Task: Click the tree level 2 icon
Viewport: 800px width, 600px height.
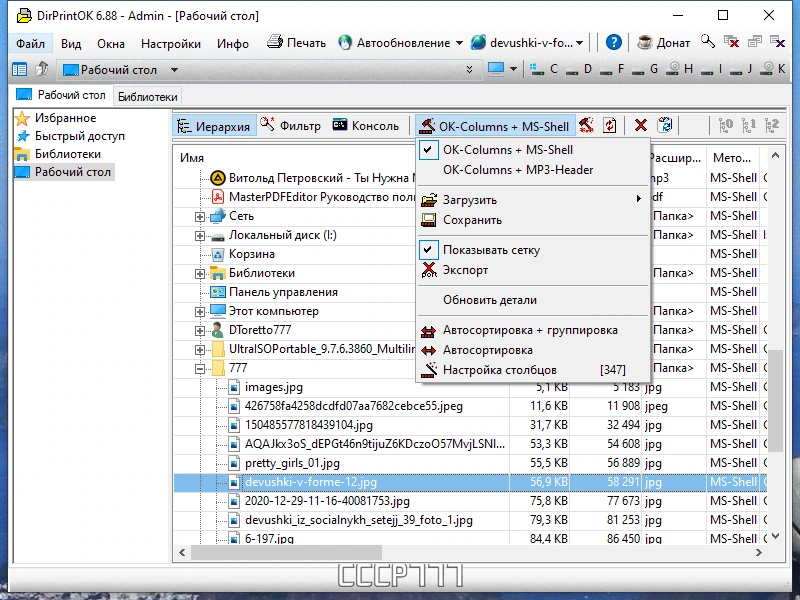Action: point(771,126)
